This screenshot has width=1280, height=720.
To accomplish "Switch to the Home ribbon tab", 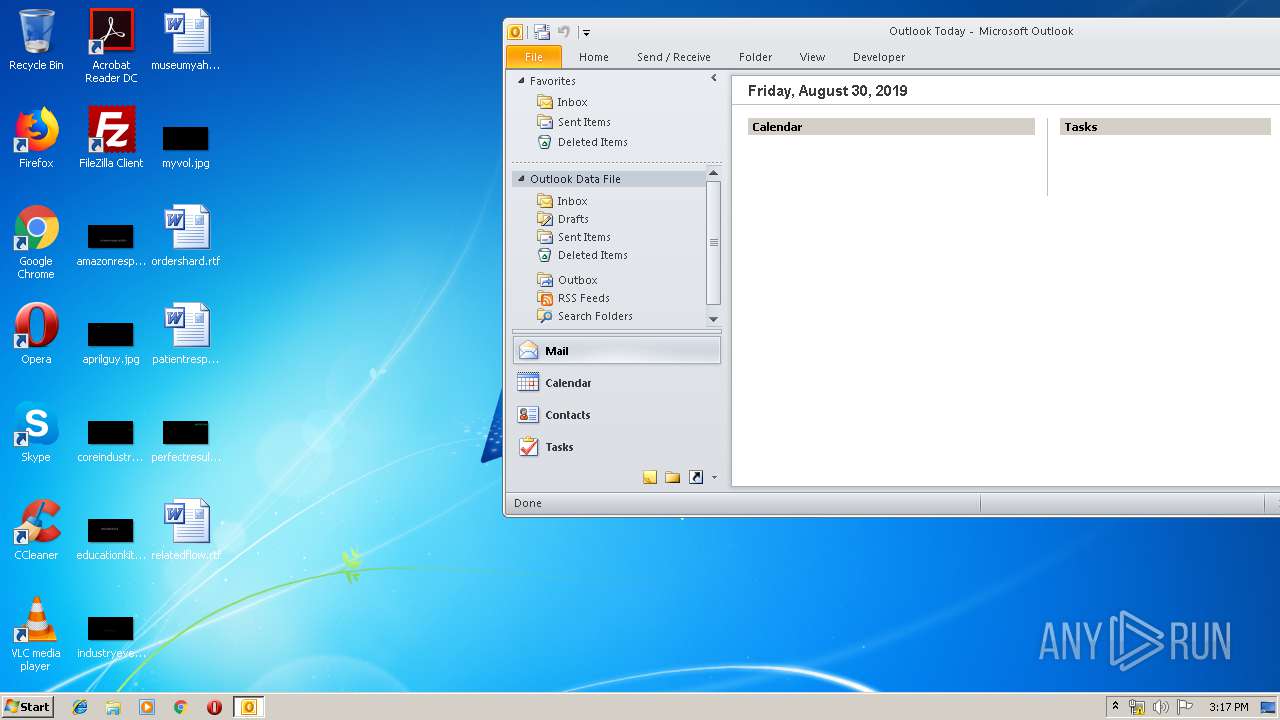I will click(594, 57).
